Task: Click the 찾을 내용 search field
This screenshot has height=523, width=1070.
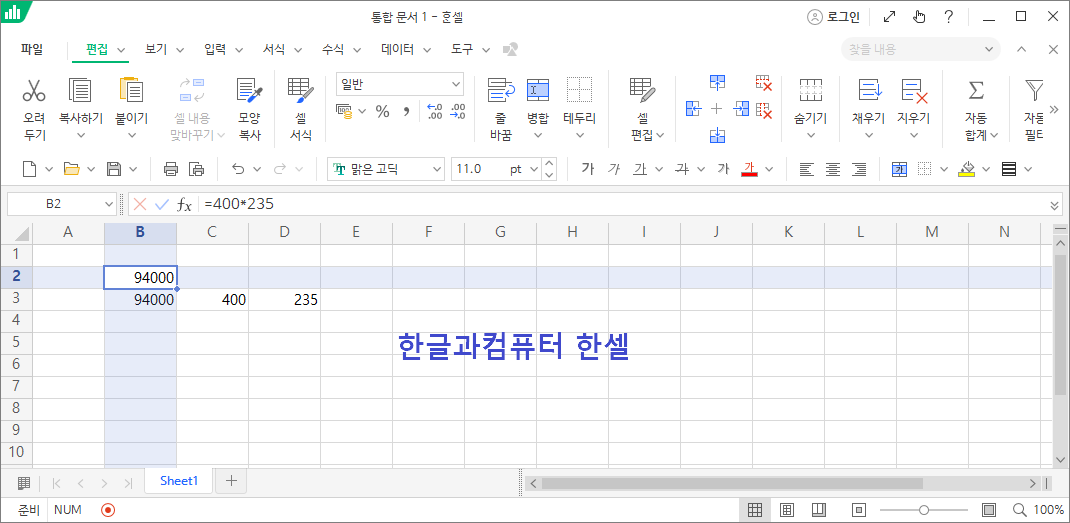Action: coord(920,49)
